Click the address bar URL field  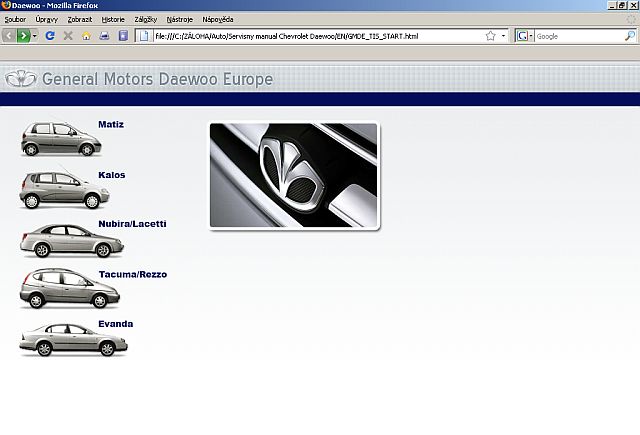tap(318, 36)
